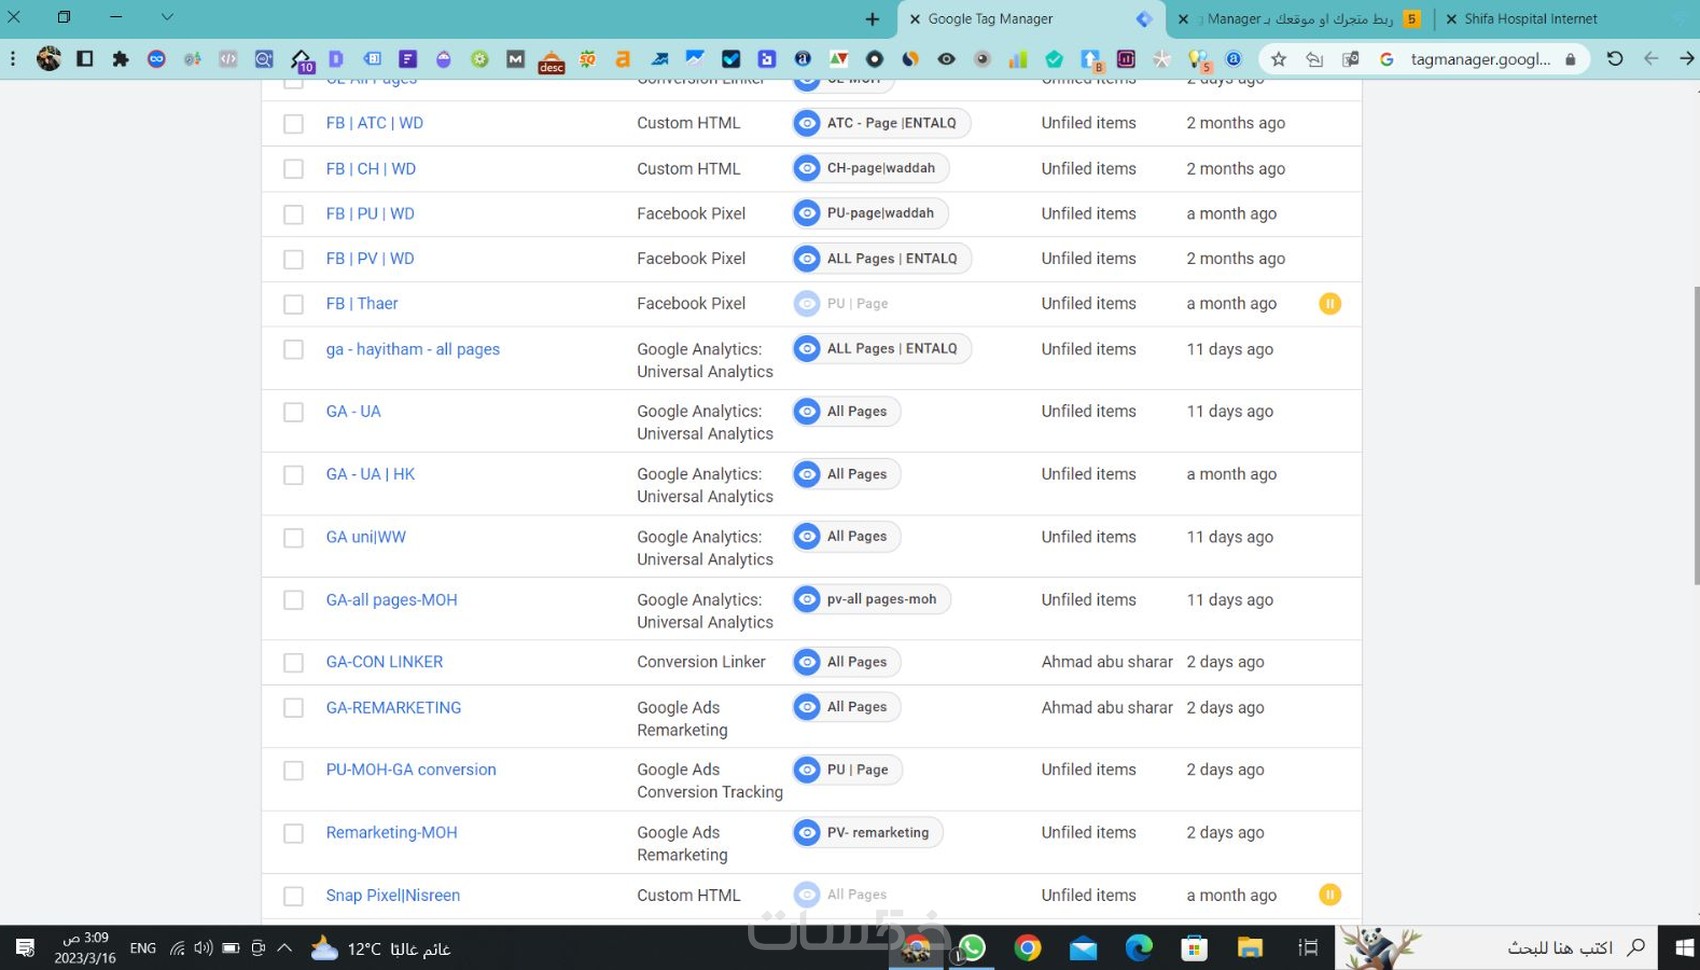Image resolution: width=1700 pixels, height=970 pixels.
Task: Open the Chrome three-dot menu
Action: coord(13,59)
